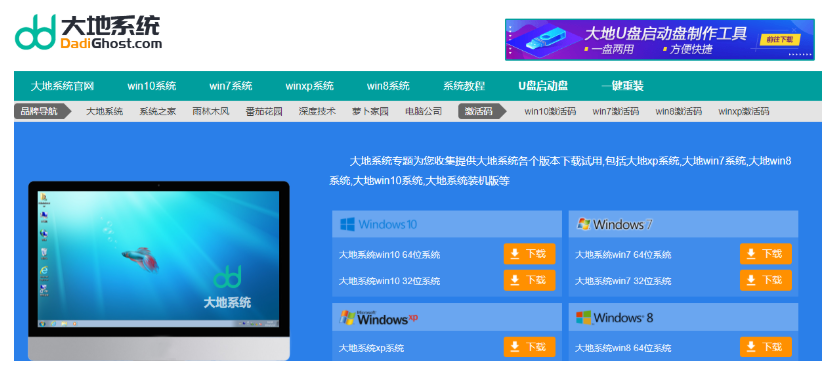Viewport: 839px width, 373px height.
Task: Download 大地系统win10 32位系统
Action: point(529,280)
